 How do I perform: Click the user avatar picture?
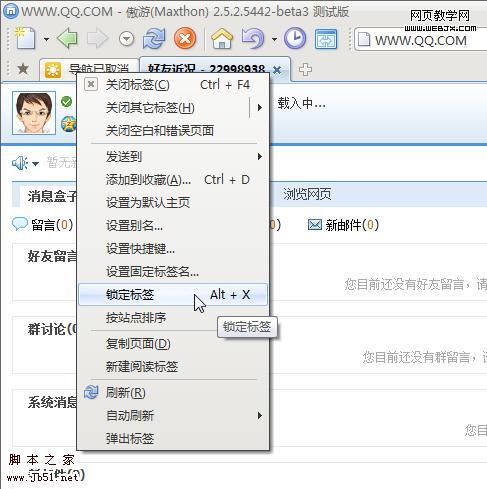point(34,113)
